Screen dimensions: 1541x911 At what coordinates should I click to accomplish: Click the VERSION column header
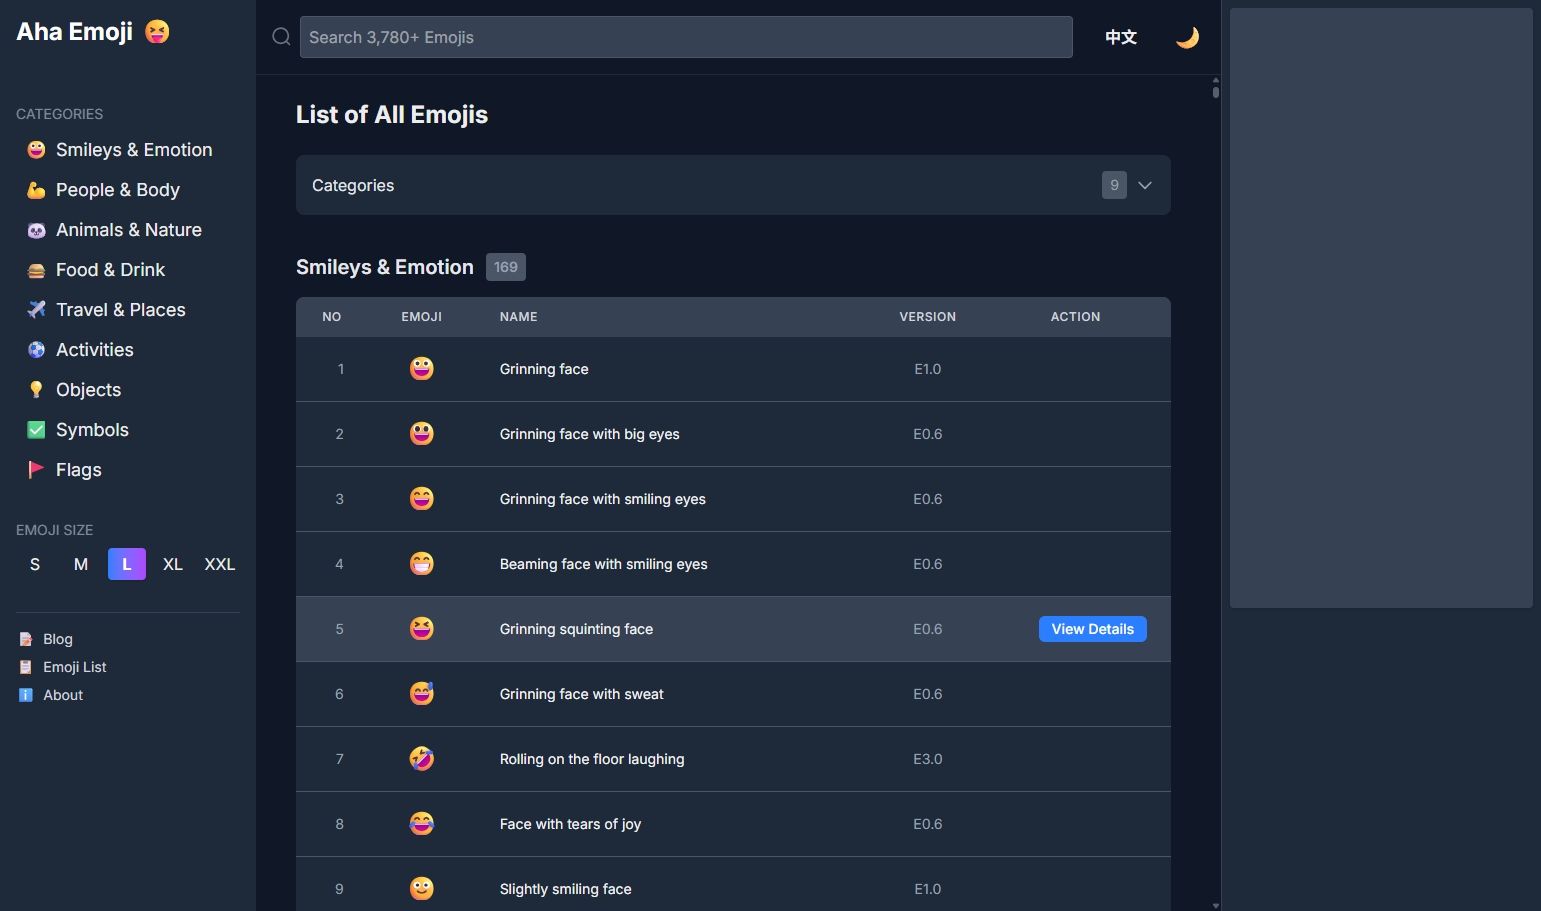click(928, 317)
